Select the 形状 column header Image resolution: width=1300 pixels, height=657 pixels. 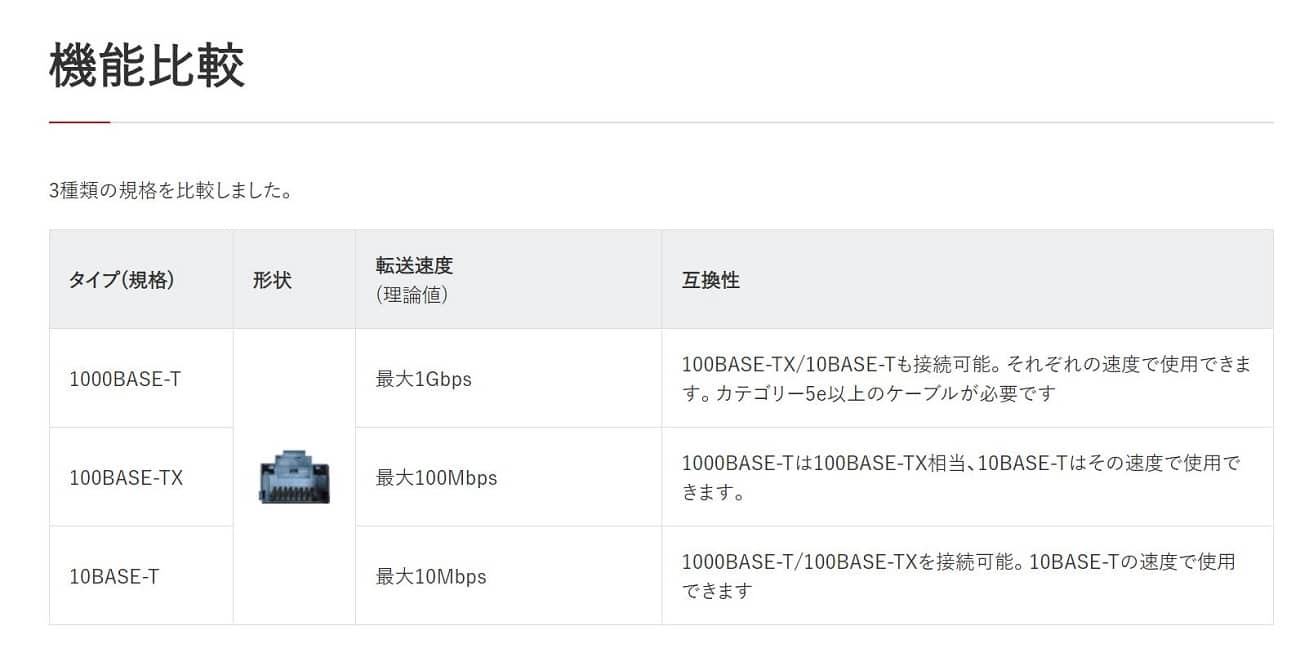pyautogui.click(x=272, y=280)
